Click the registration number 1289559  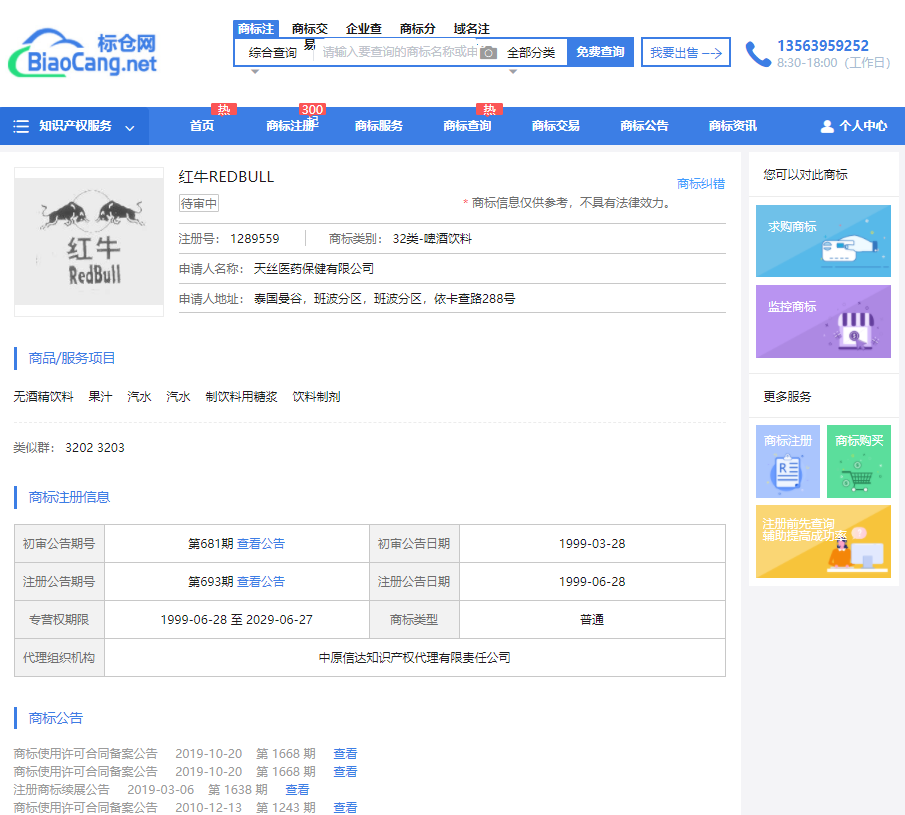(255, 239)
